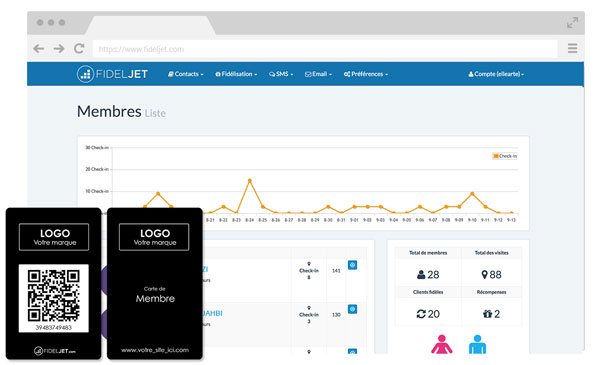Image resolution: width=600 pixels, height=365 pixels.
Task: Click the blue male figure icon
Action: (477, 344)
